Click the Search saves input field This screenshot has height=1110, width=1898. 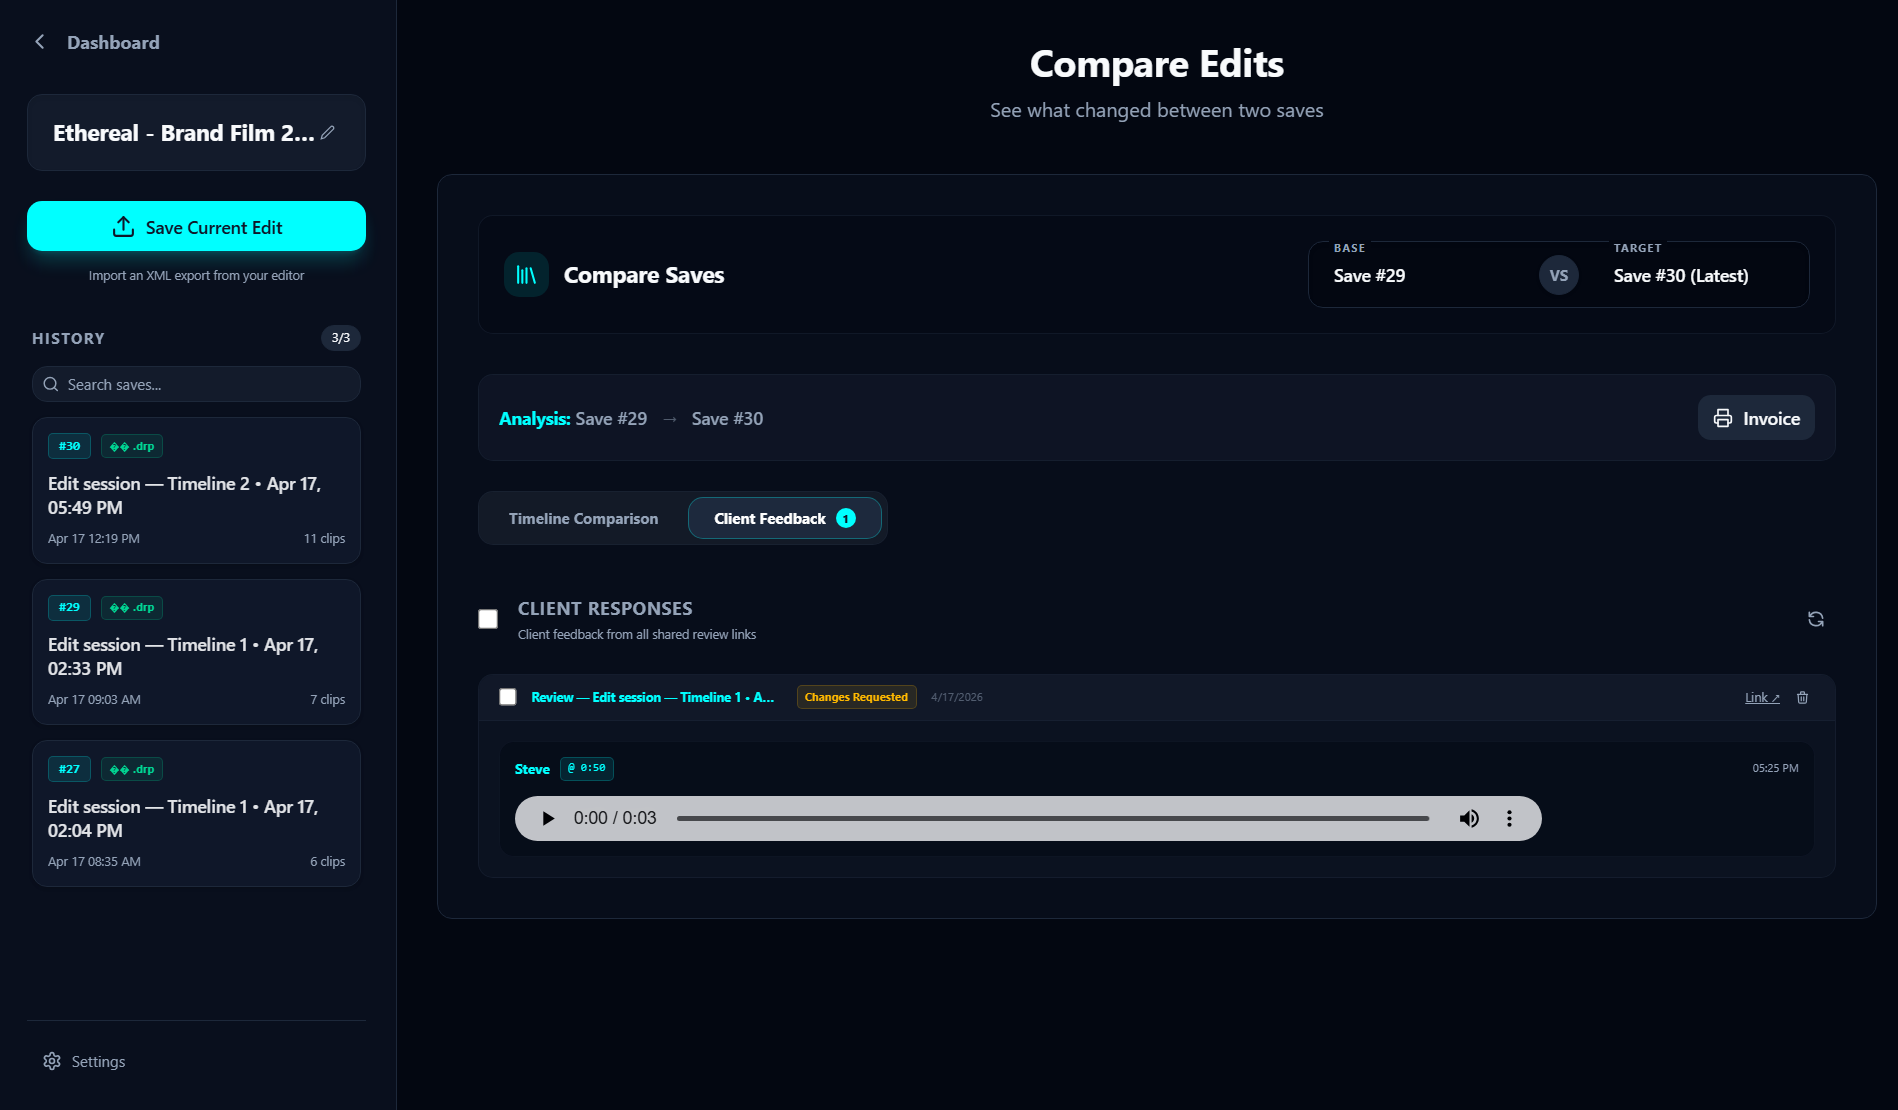pyautogui.click(x=196, y=384)
